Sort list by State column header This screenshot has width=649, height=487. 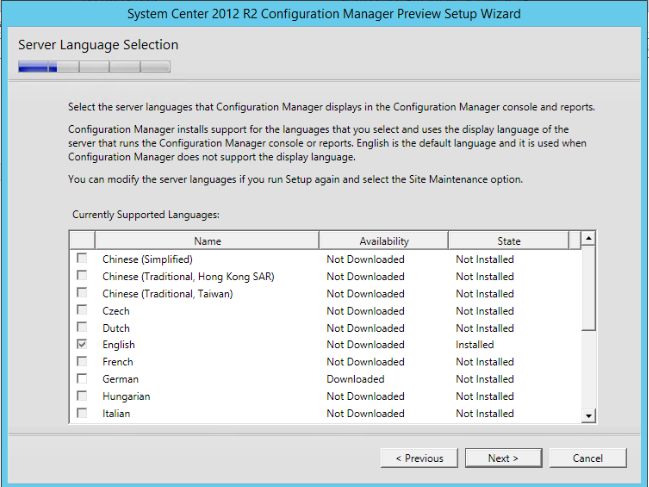(508, 241)
